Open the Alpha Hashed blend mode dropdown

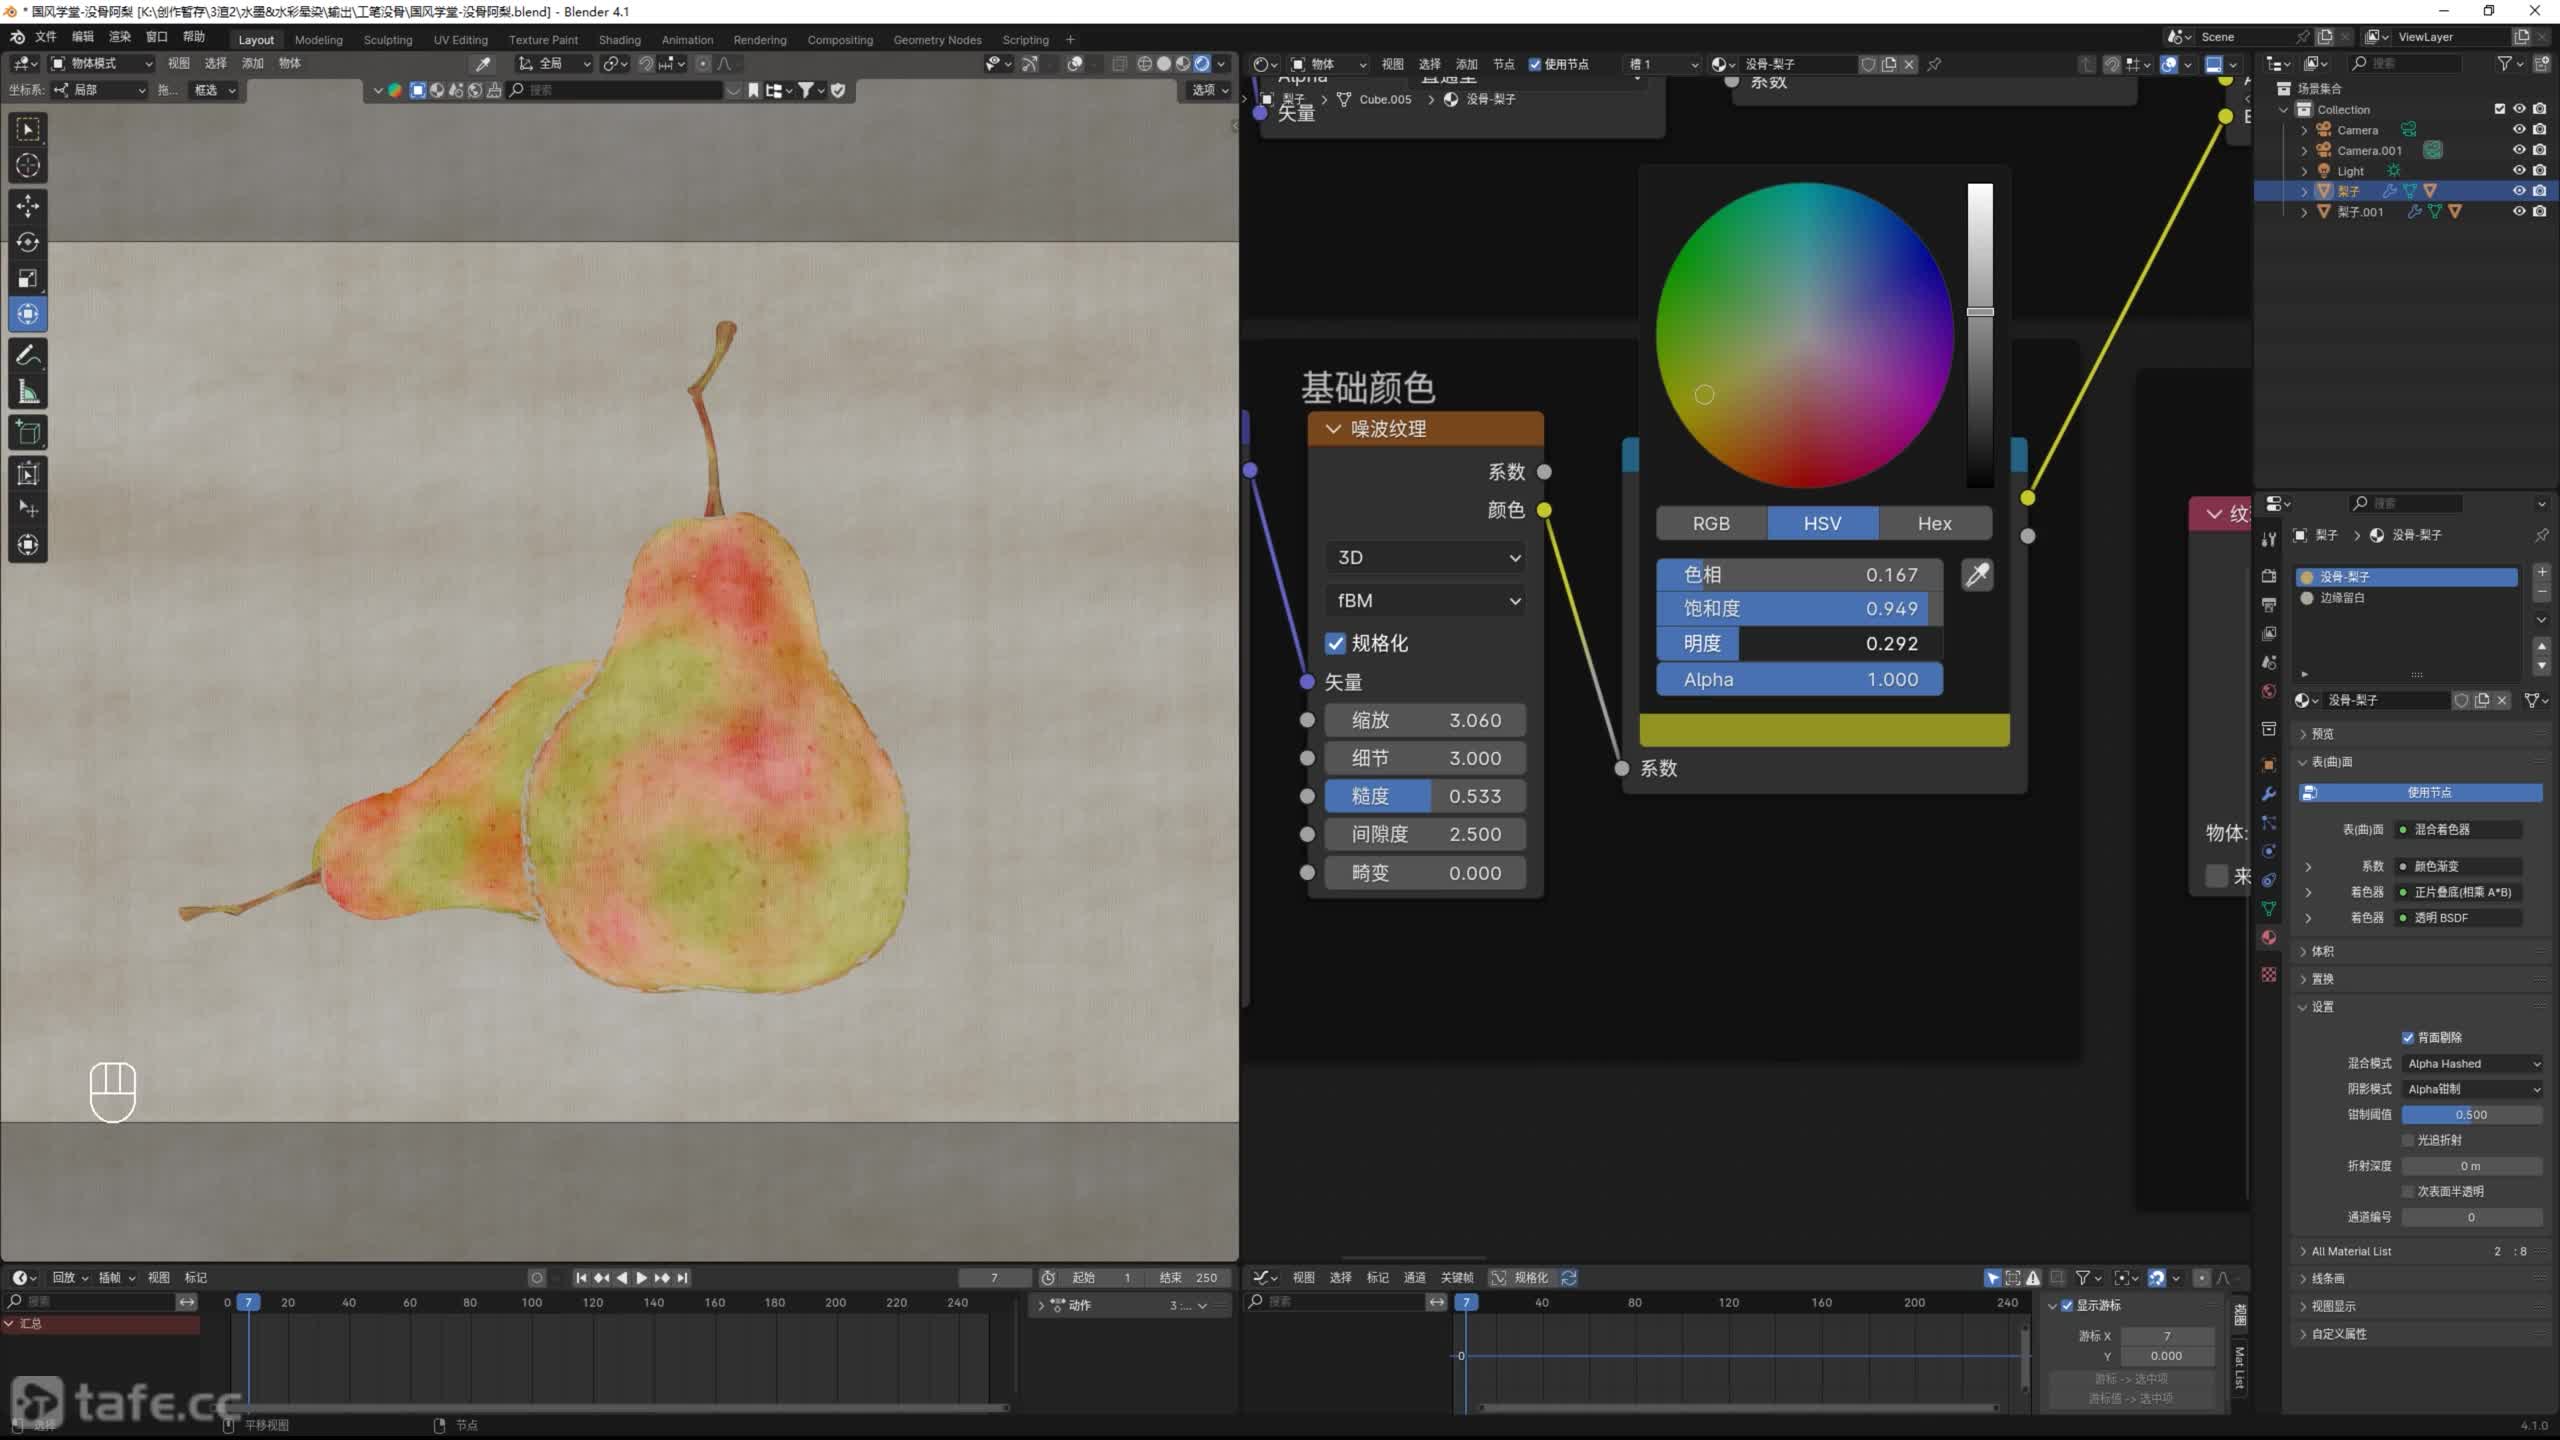(2471, 1064)
